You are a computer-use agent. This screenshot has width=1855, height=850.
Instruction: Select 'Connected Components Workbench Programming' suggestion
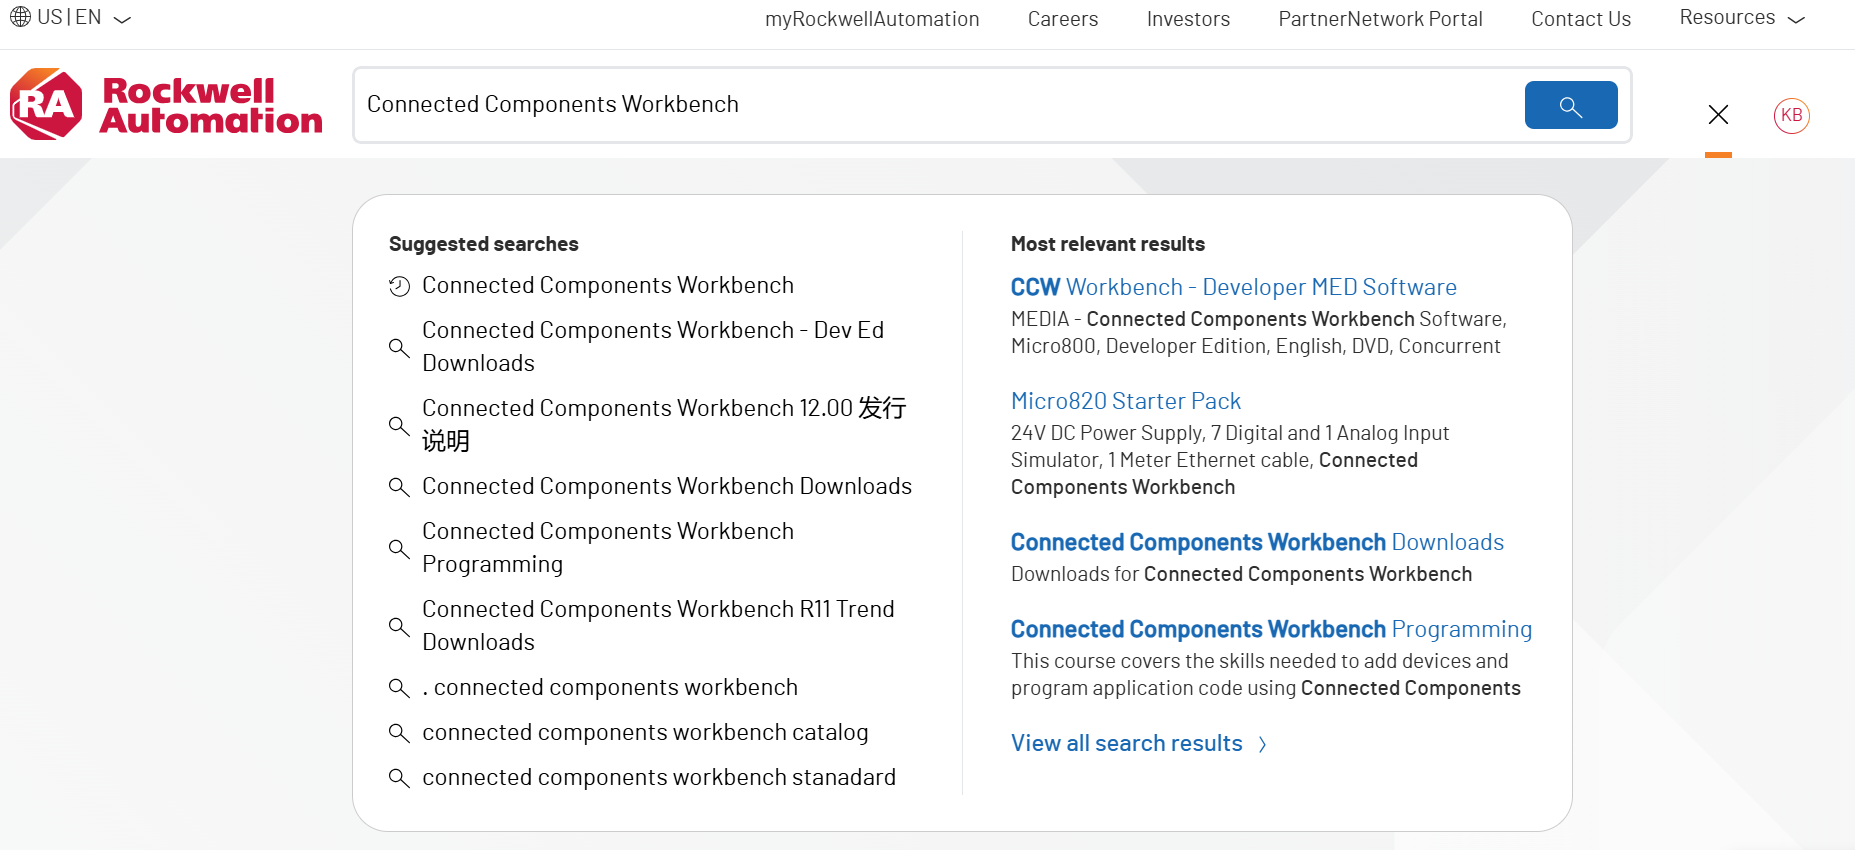tap(608, 547)
